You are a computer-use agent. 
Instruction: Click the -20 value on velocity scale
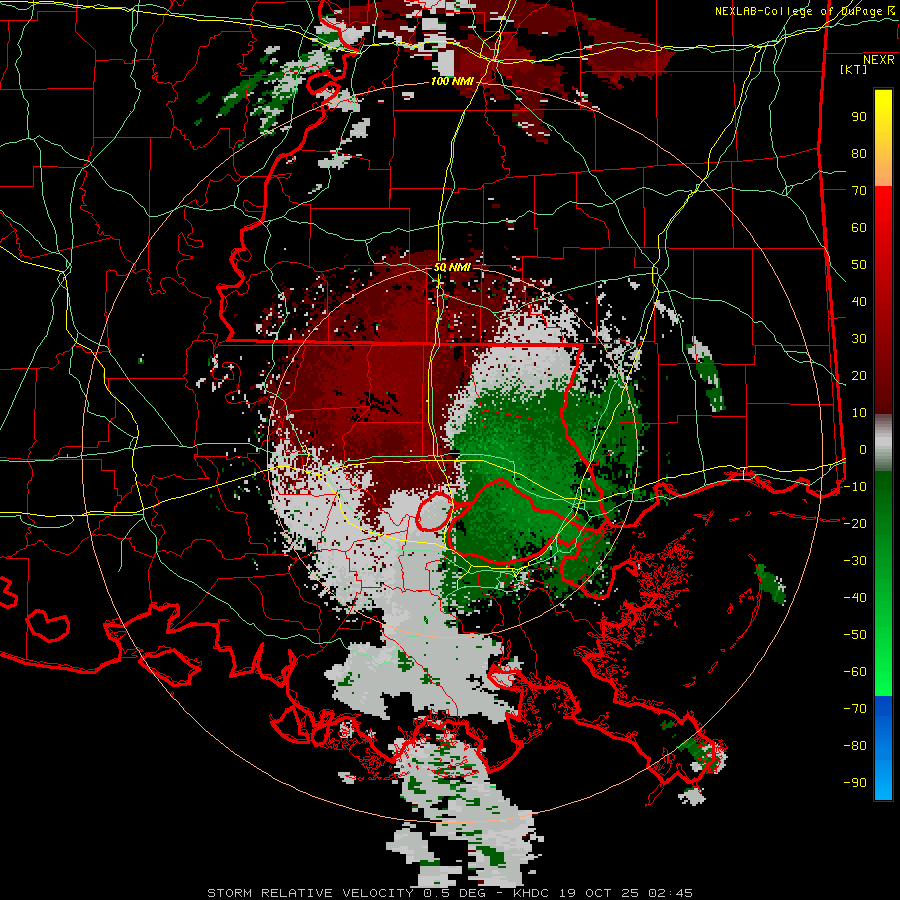point(855,524)
